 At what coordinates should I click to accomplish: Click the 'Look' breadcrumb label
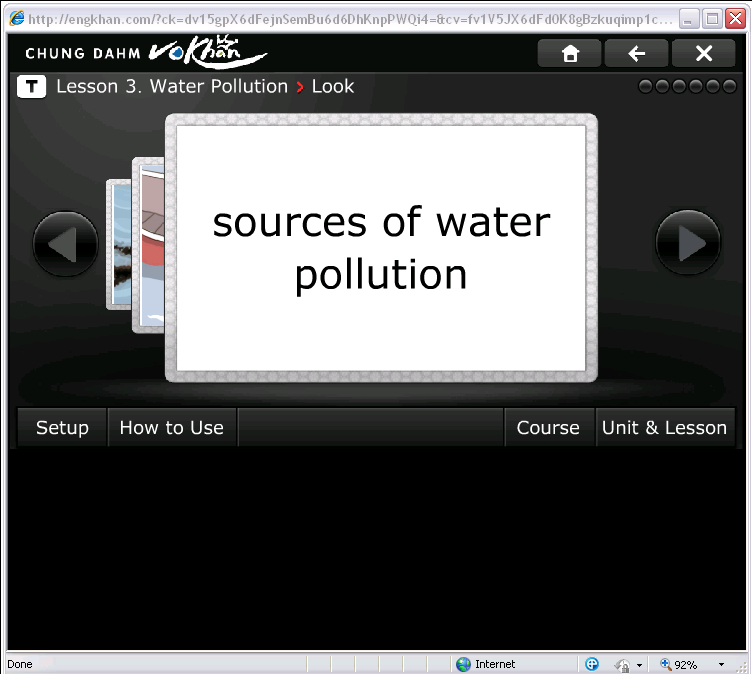333,87
